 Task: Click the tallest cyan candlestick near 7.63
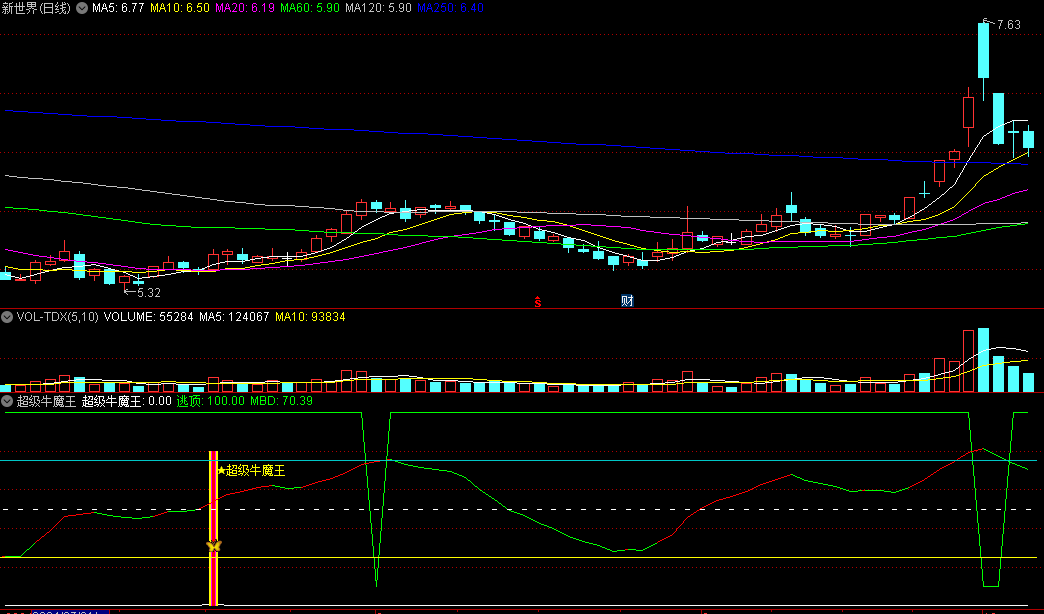click(x=983, y=51)
